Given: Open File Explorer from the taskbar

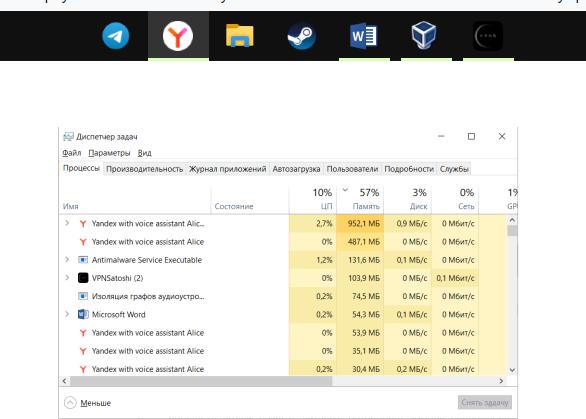Looking at the screenshot, I should 240,36.
